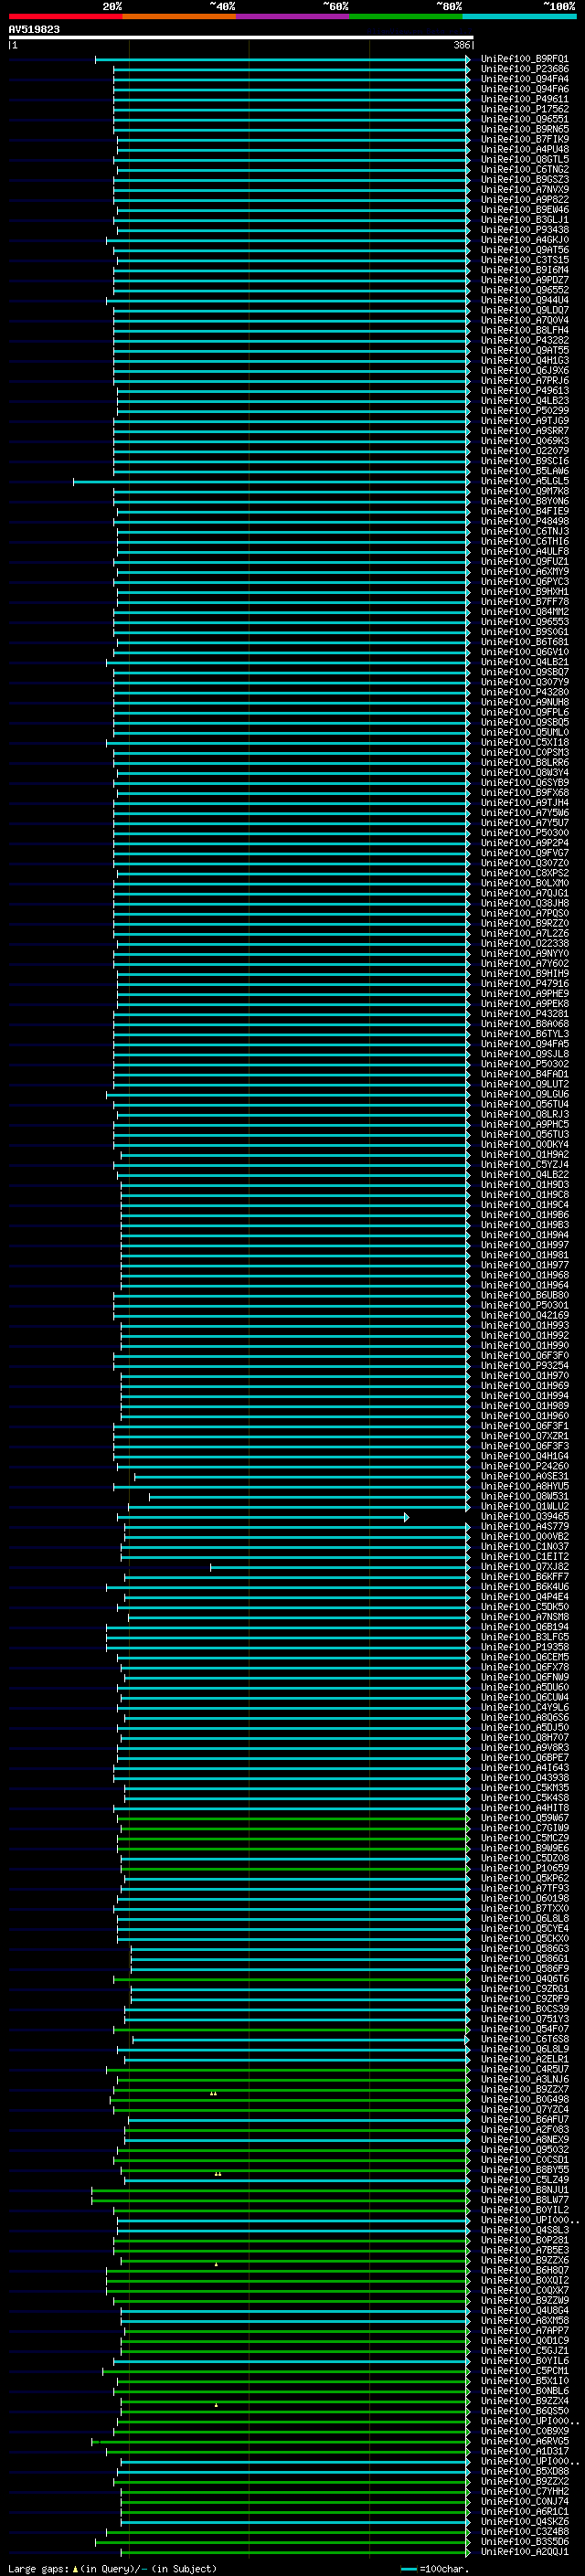Click the cyan ~100% identity legend segment
Screen dimensions: 585x2576
[x=520, y=16]
